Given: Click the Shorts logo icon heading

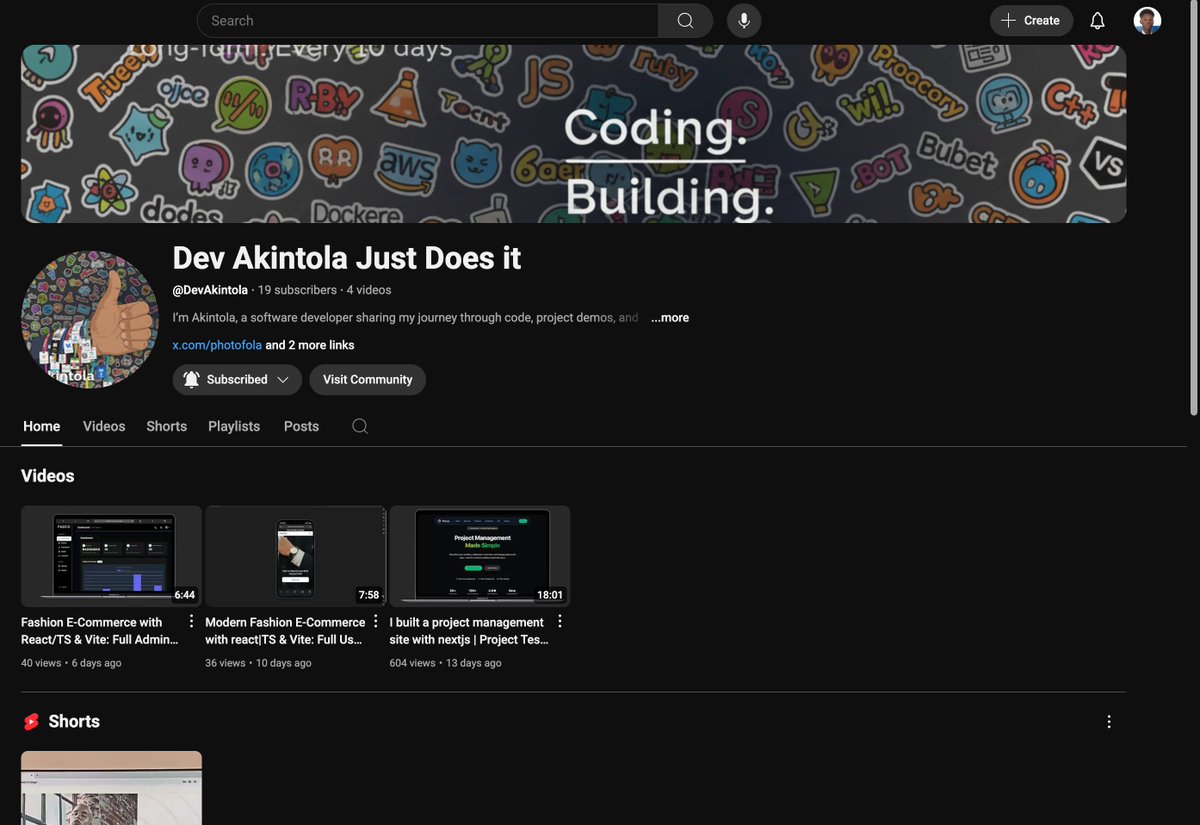Looking at the screenshot, I should point(32,721).
